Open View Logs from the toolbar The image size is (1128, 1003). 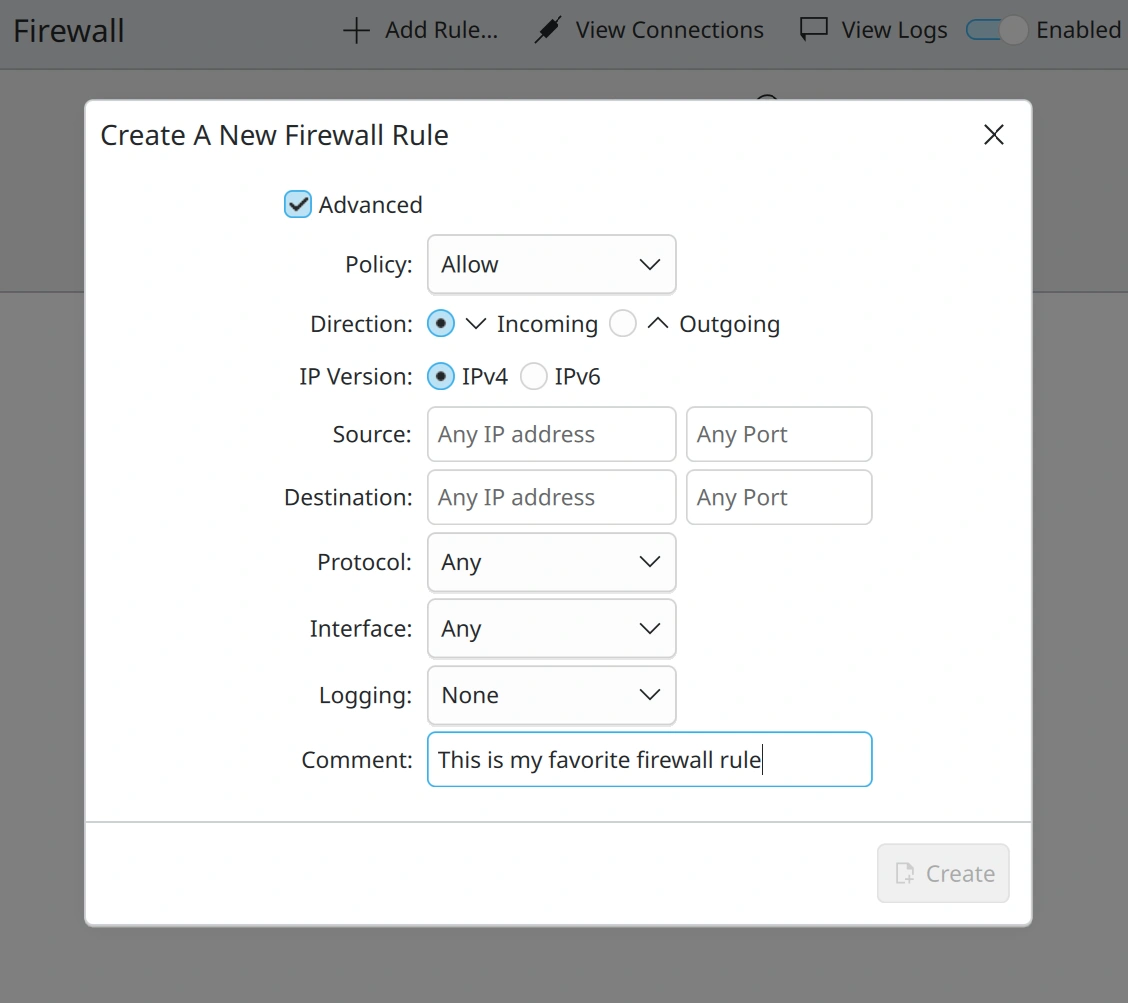click(x=873, y=30)
